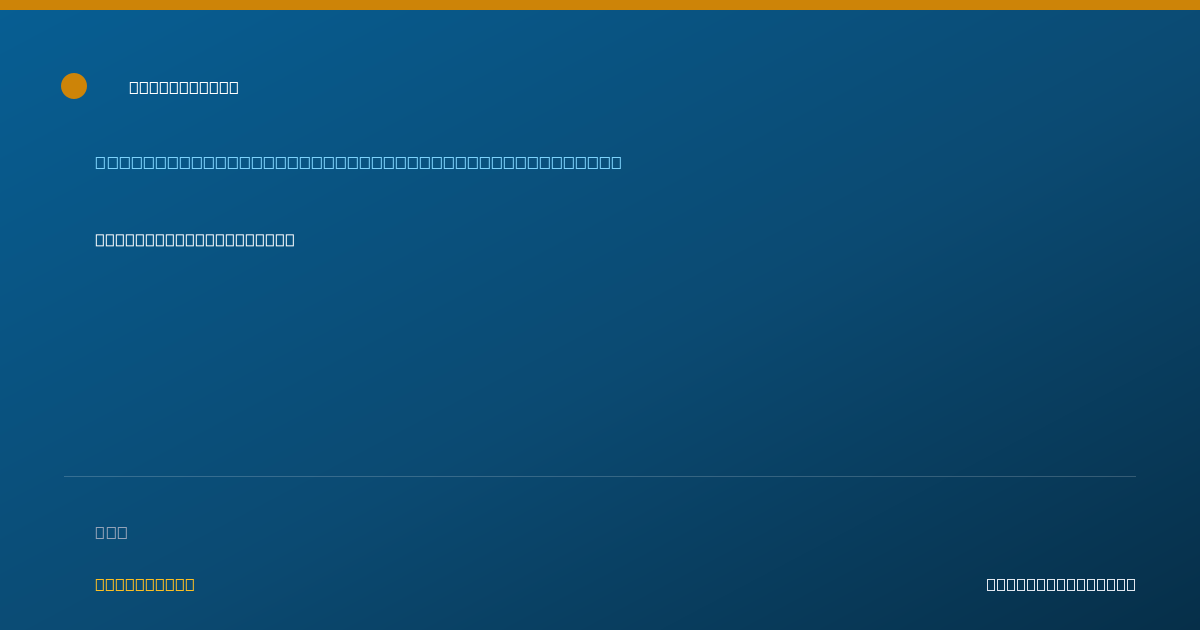Screen dimensions: 1200x630
Task: Click the thin horizontal divider line
Action: pos(600,476)
